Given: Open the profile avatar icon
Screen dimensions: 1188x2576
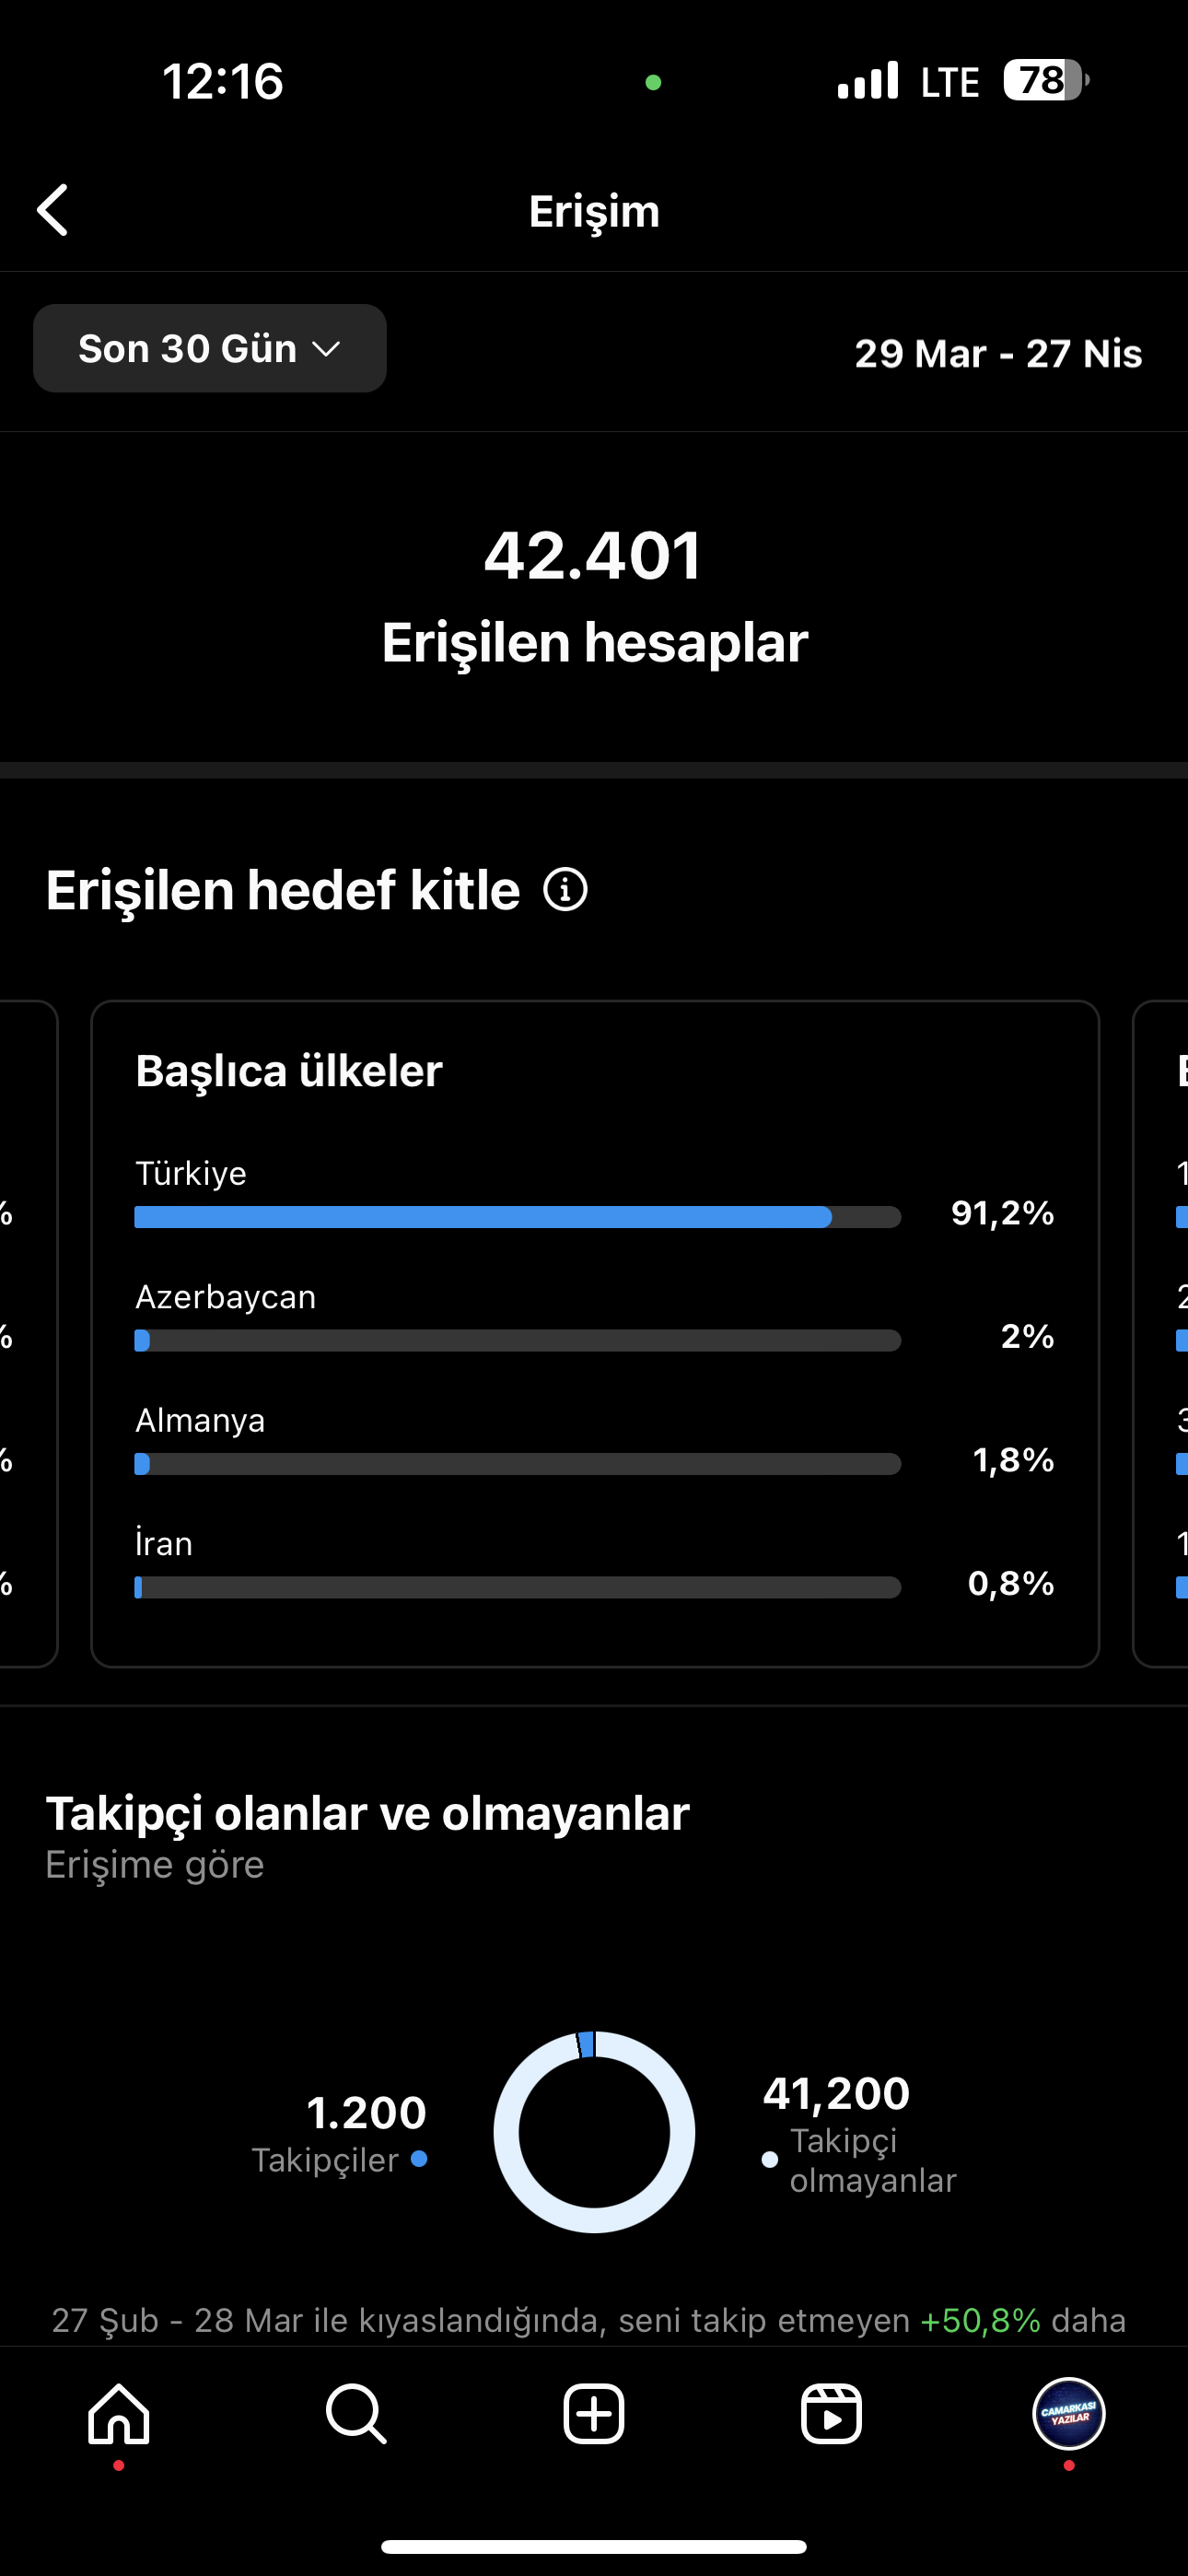Looking at the screenshot, I should click(1069, 2414).
